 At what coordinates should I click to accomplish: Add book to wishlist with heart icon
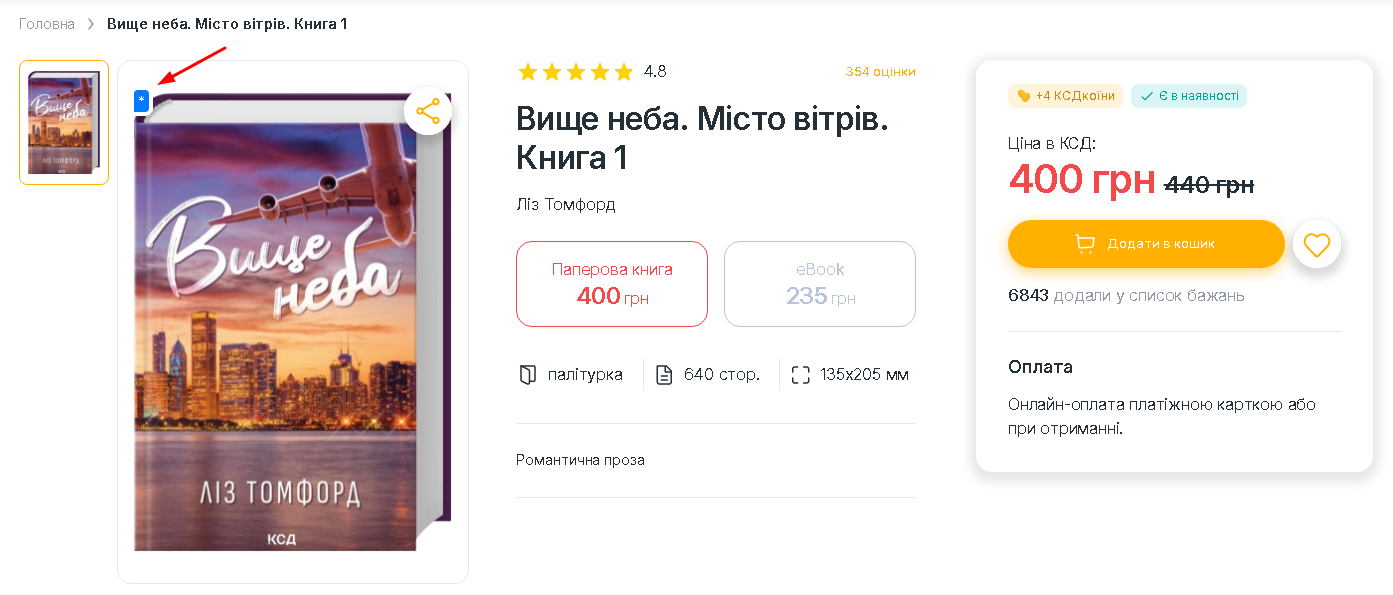[1317, 244]
